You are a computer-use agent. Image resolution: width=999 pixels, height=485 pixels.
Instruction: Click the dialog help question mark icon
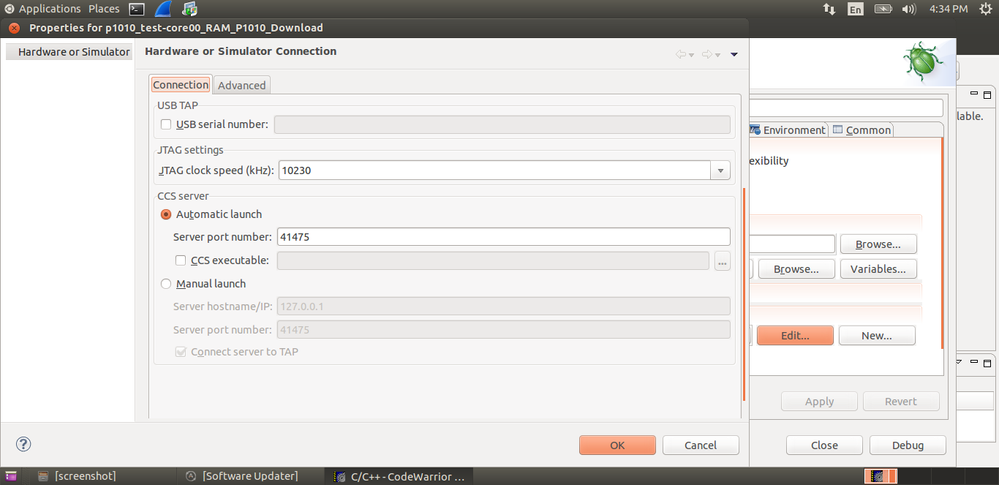tap(24, 444)
